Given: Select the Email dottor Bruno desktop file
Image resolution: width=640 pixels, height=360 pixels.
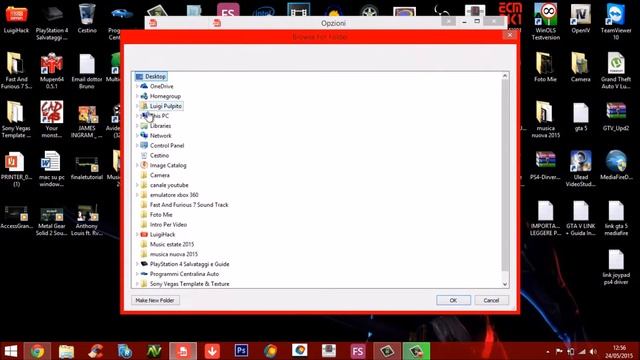Looking at the screenshot, I should click(87, 71).
